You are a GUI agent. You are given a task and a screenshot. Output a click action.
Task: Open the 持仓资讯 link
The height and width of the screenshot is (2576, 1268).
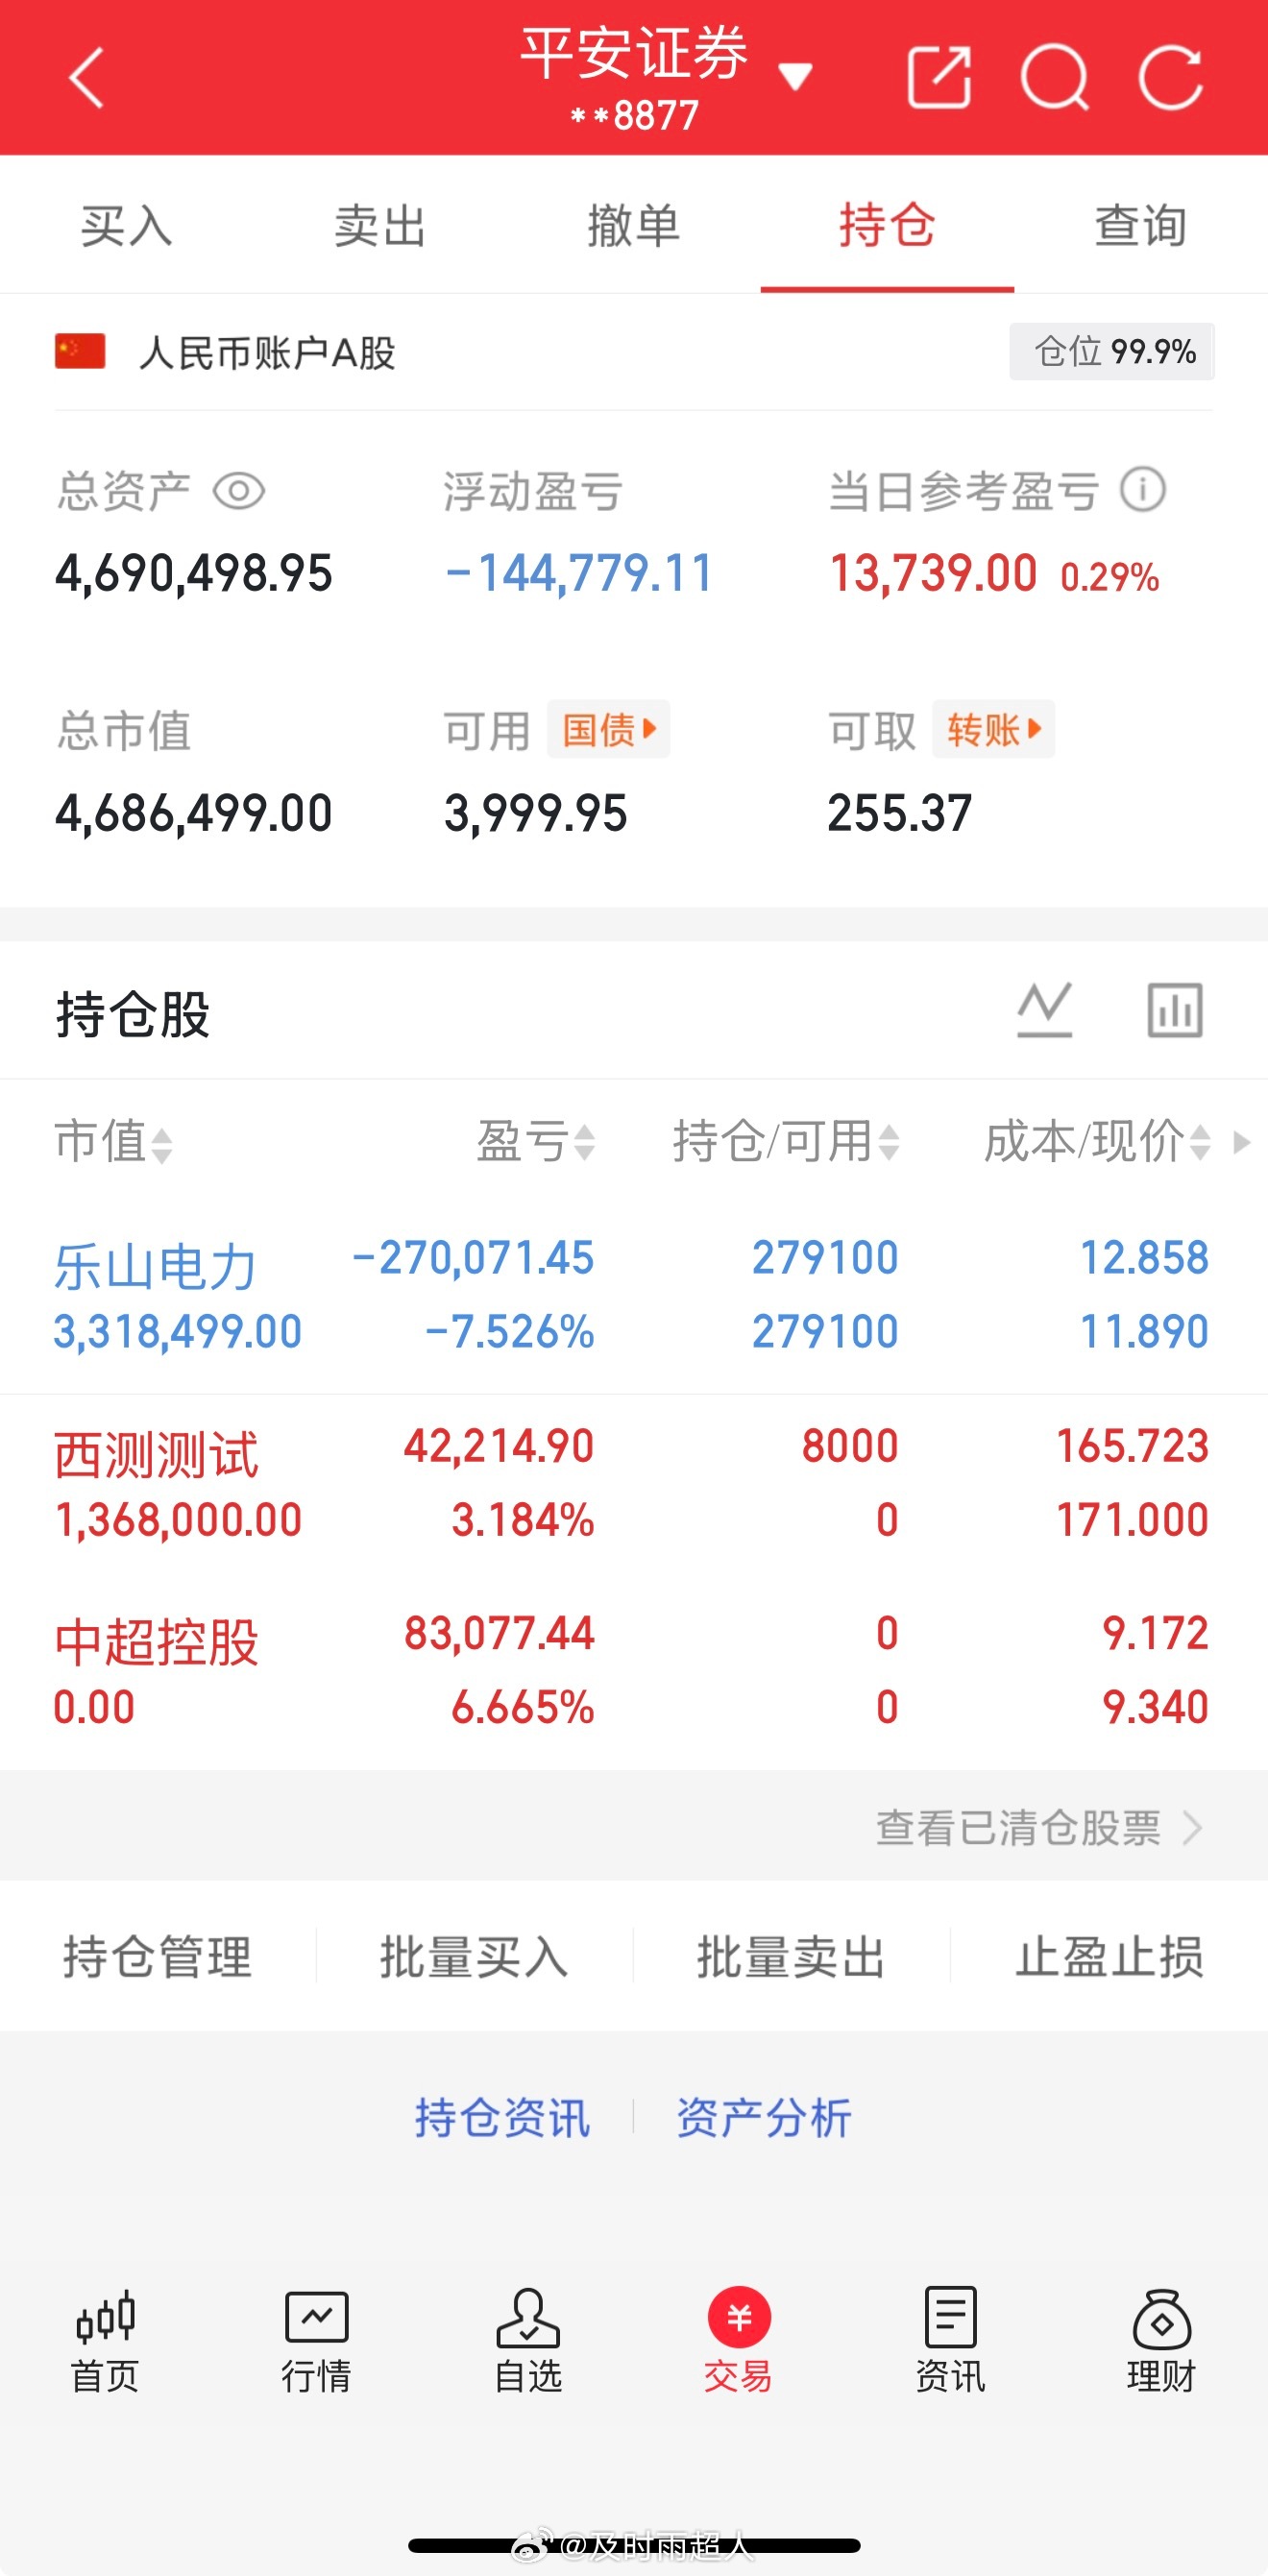coord(503,2117)
